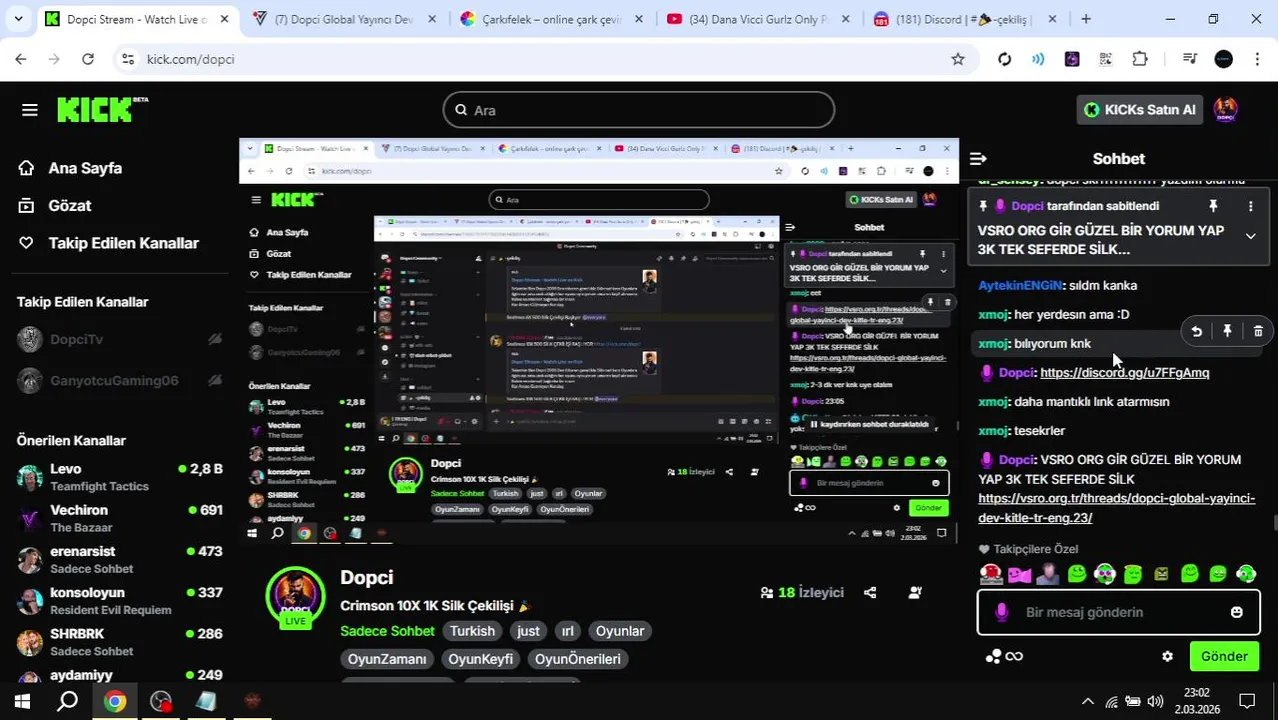Open the three-dot menu on pinned message
The height and width of the screenshot is (720, 1278).
1250,206
